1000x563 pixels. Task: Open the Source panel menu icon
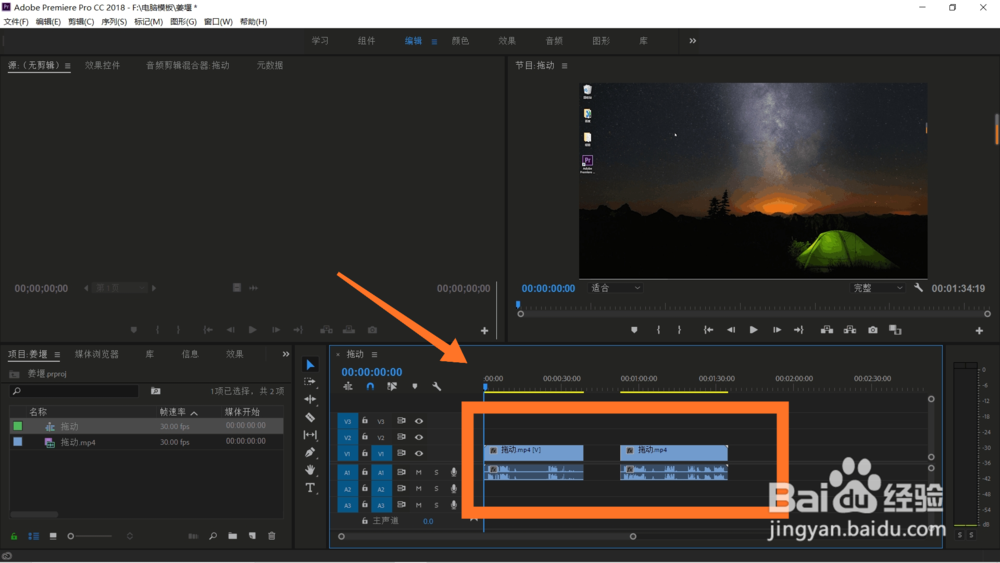coord(68,66)
